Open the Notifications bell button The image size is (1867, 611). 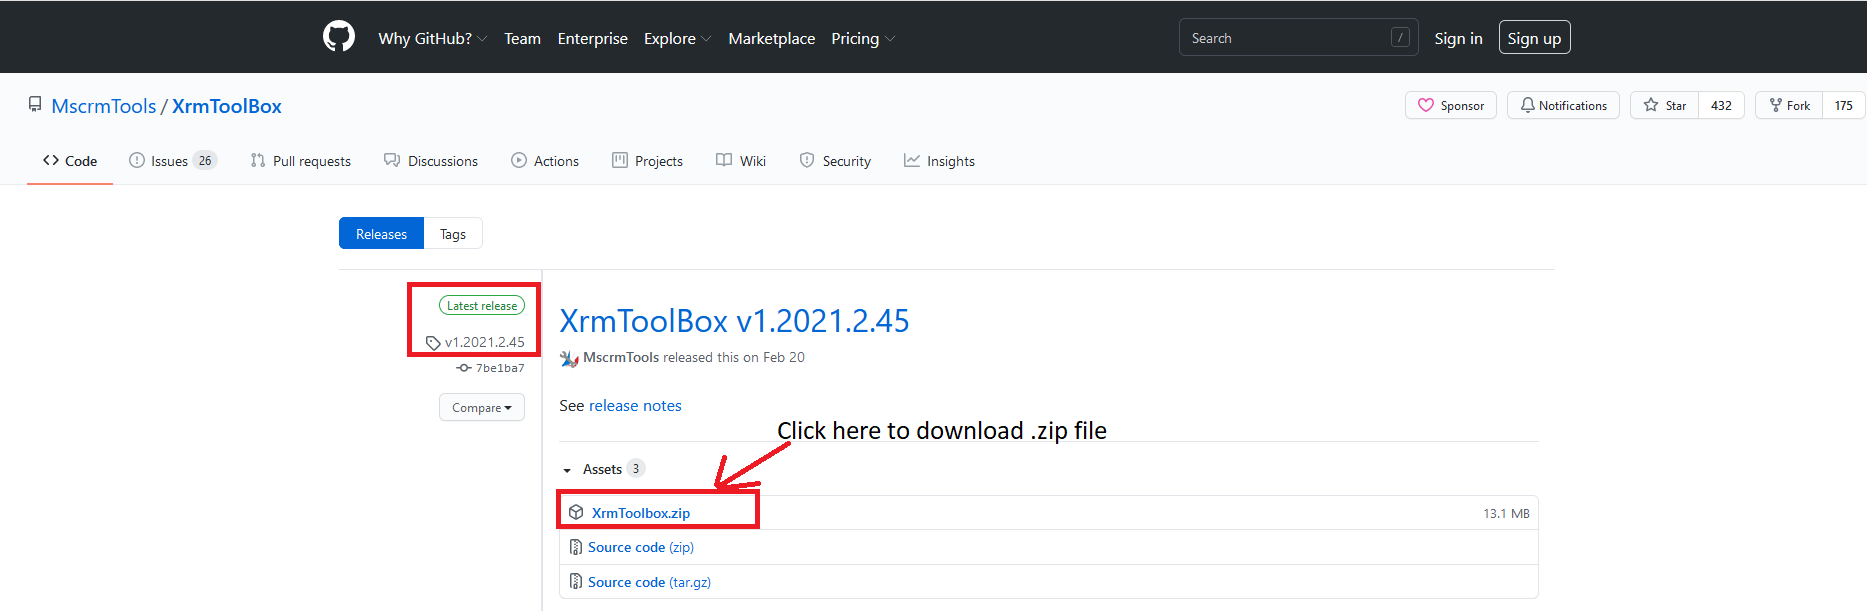(1563, 105)
